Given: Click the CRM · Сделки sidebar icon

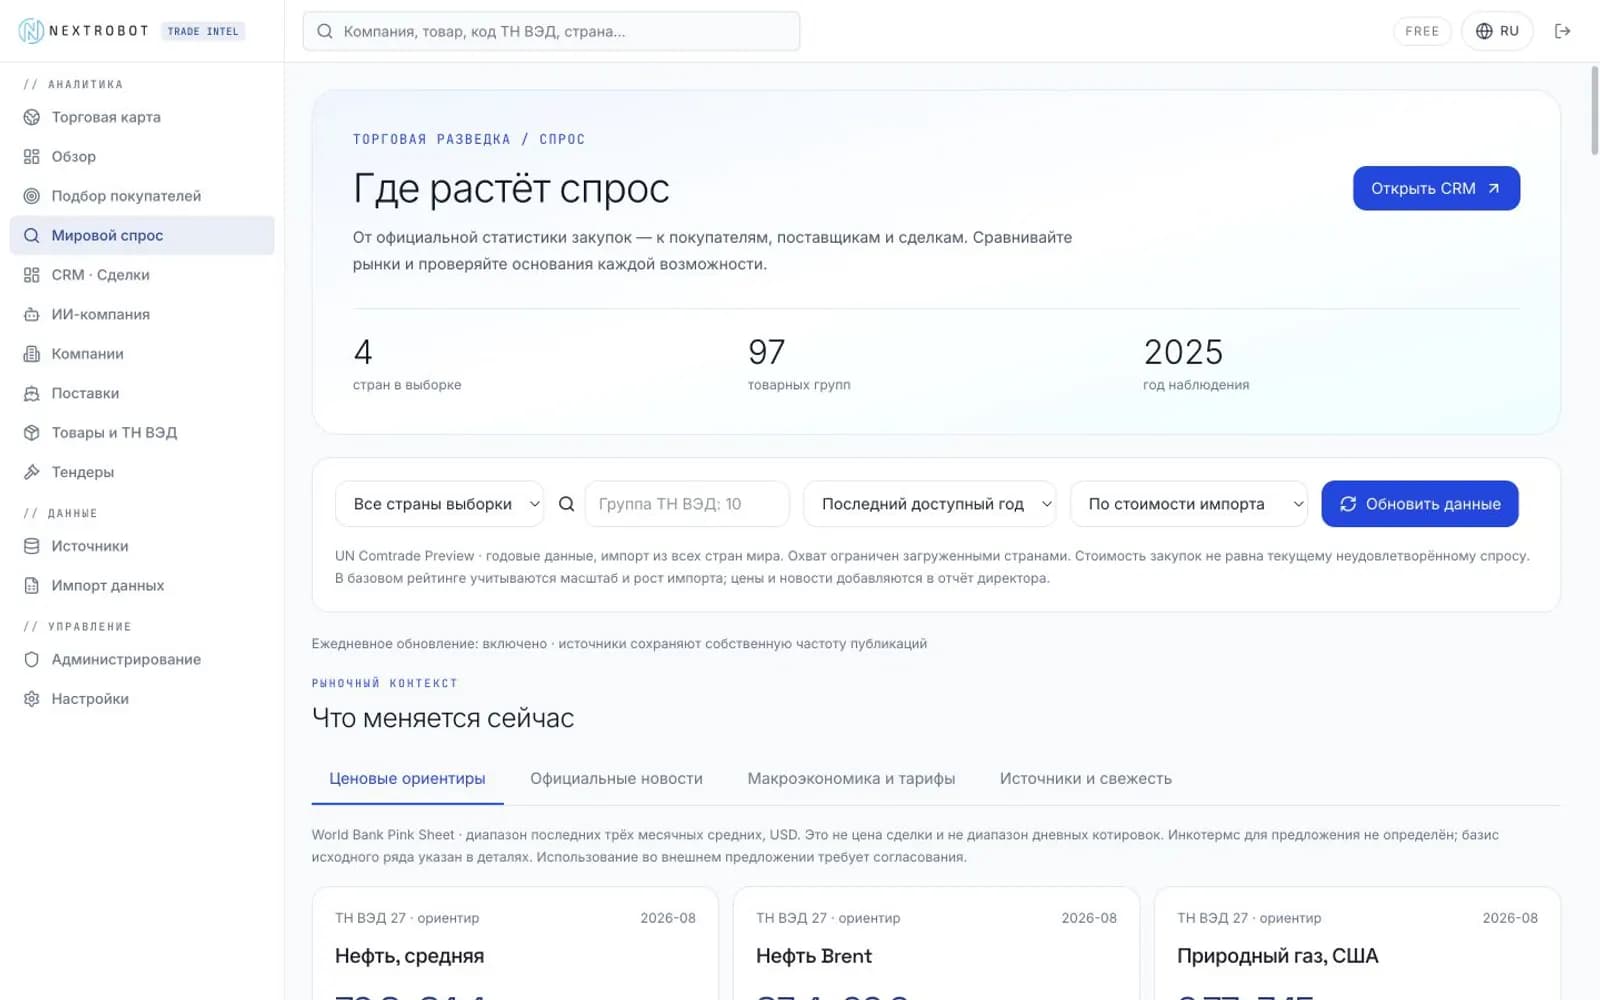Looking at the screenshot, I should point(32,275).
